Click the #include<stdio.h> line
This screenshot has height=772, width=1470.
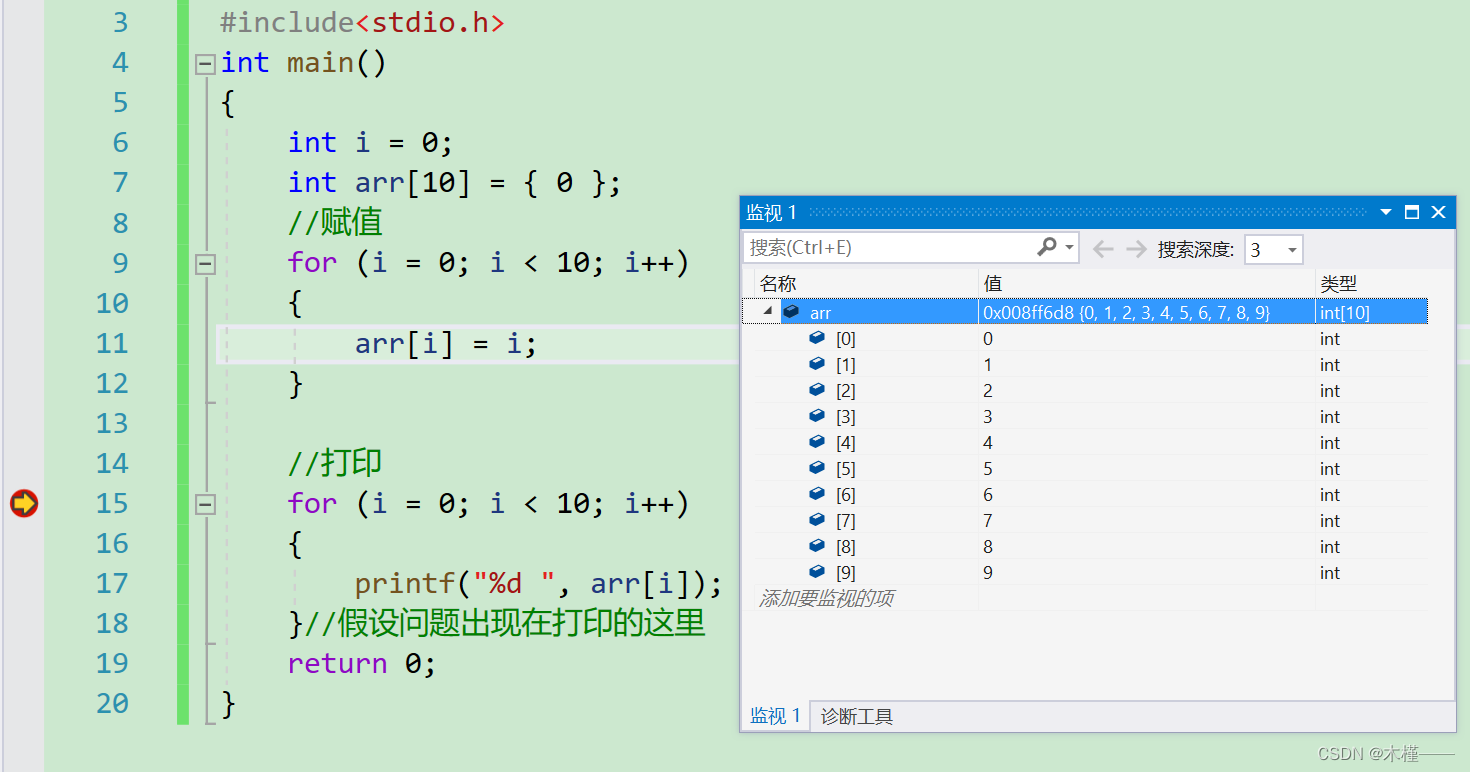[x=362, y=23]
